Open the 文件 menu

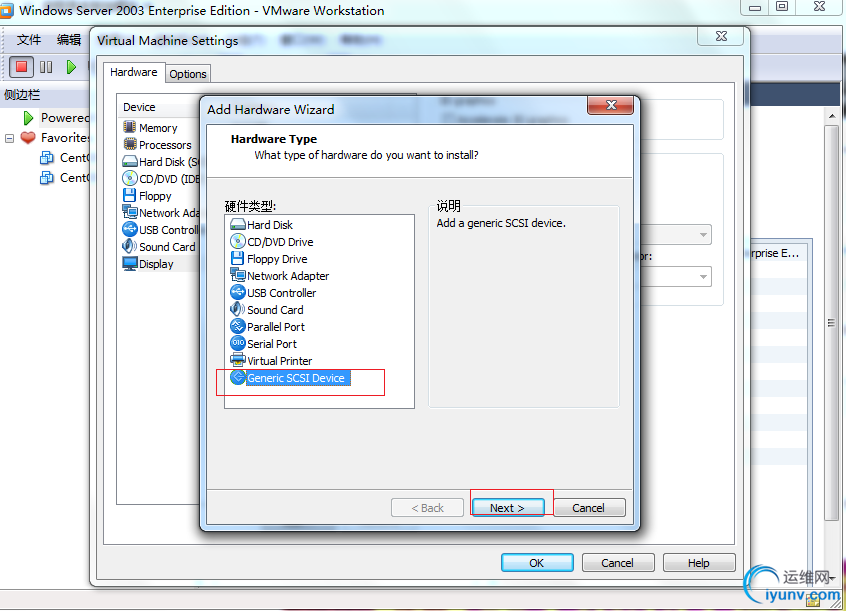pos(29,40)
